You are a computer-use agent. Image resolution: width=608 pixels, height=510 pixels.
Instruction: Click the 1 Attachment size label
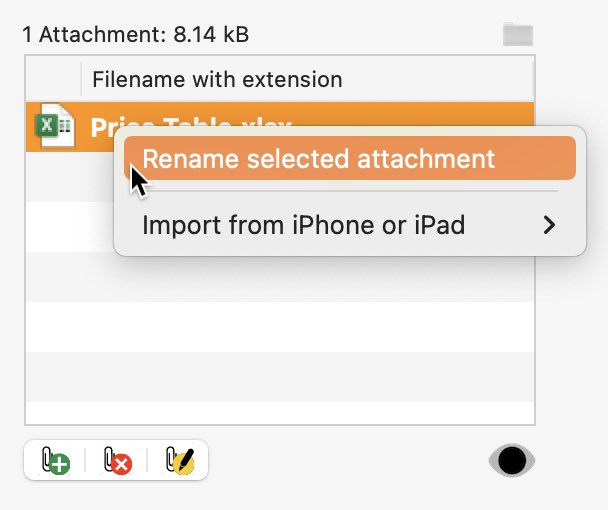(136, 34)
